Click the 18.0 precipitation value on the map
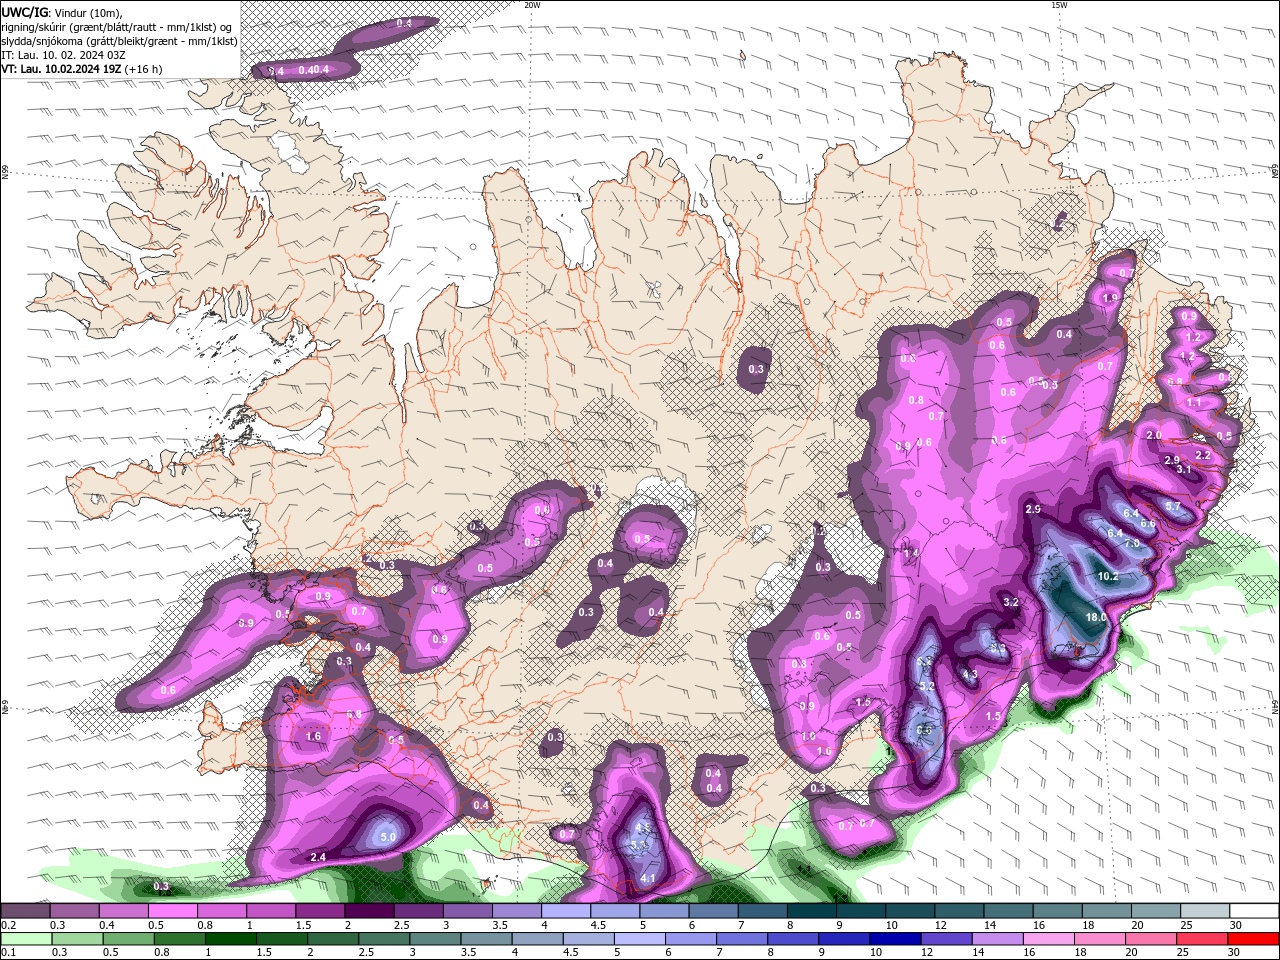The height and width of the screenshot is (960, 1280). [x=1097, y=617]
